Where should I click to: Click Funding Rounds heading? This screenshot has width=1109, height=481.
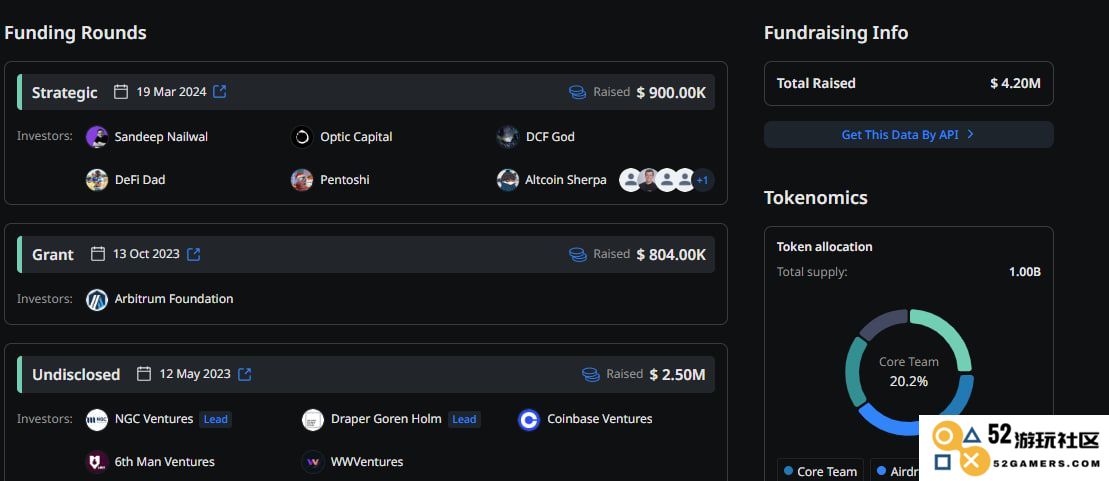click(x=75, y=33)
